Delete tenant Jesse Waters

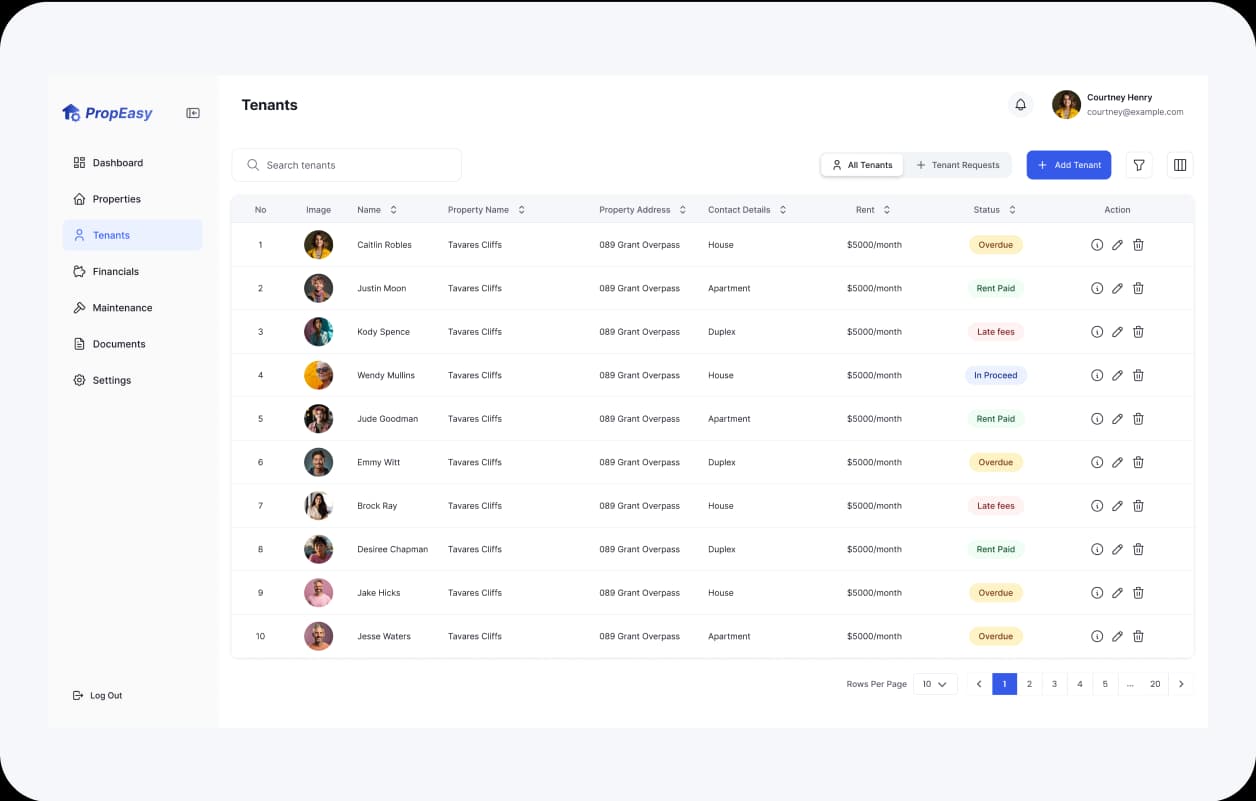[1138, 636]
